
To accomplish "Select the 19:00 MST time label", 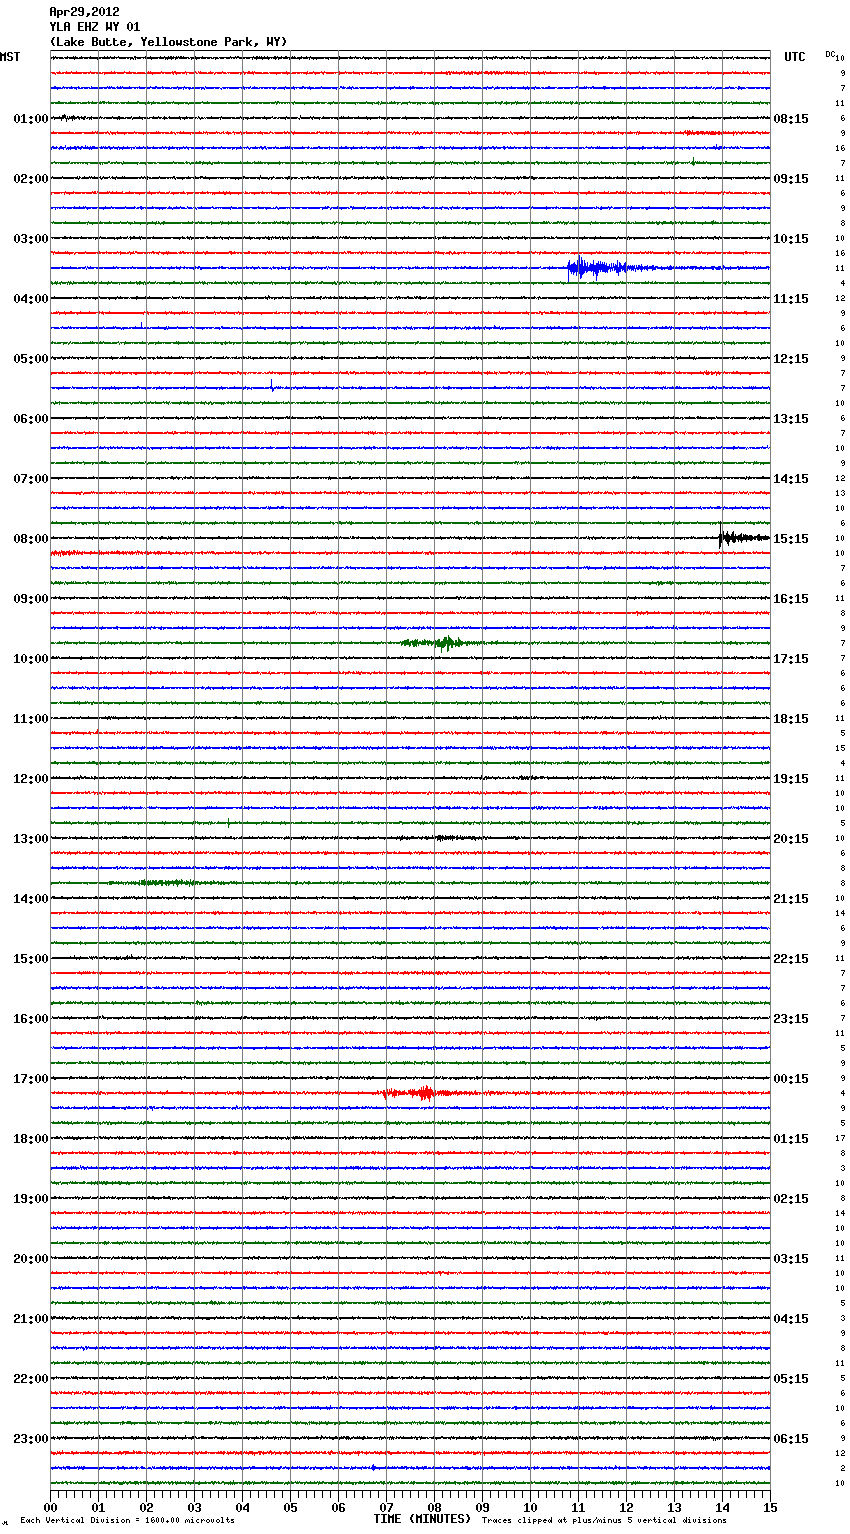I will click(x=30, y=1198).
